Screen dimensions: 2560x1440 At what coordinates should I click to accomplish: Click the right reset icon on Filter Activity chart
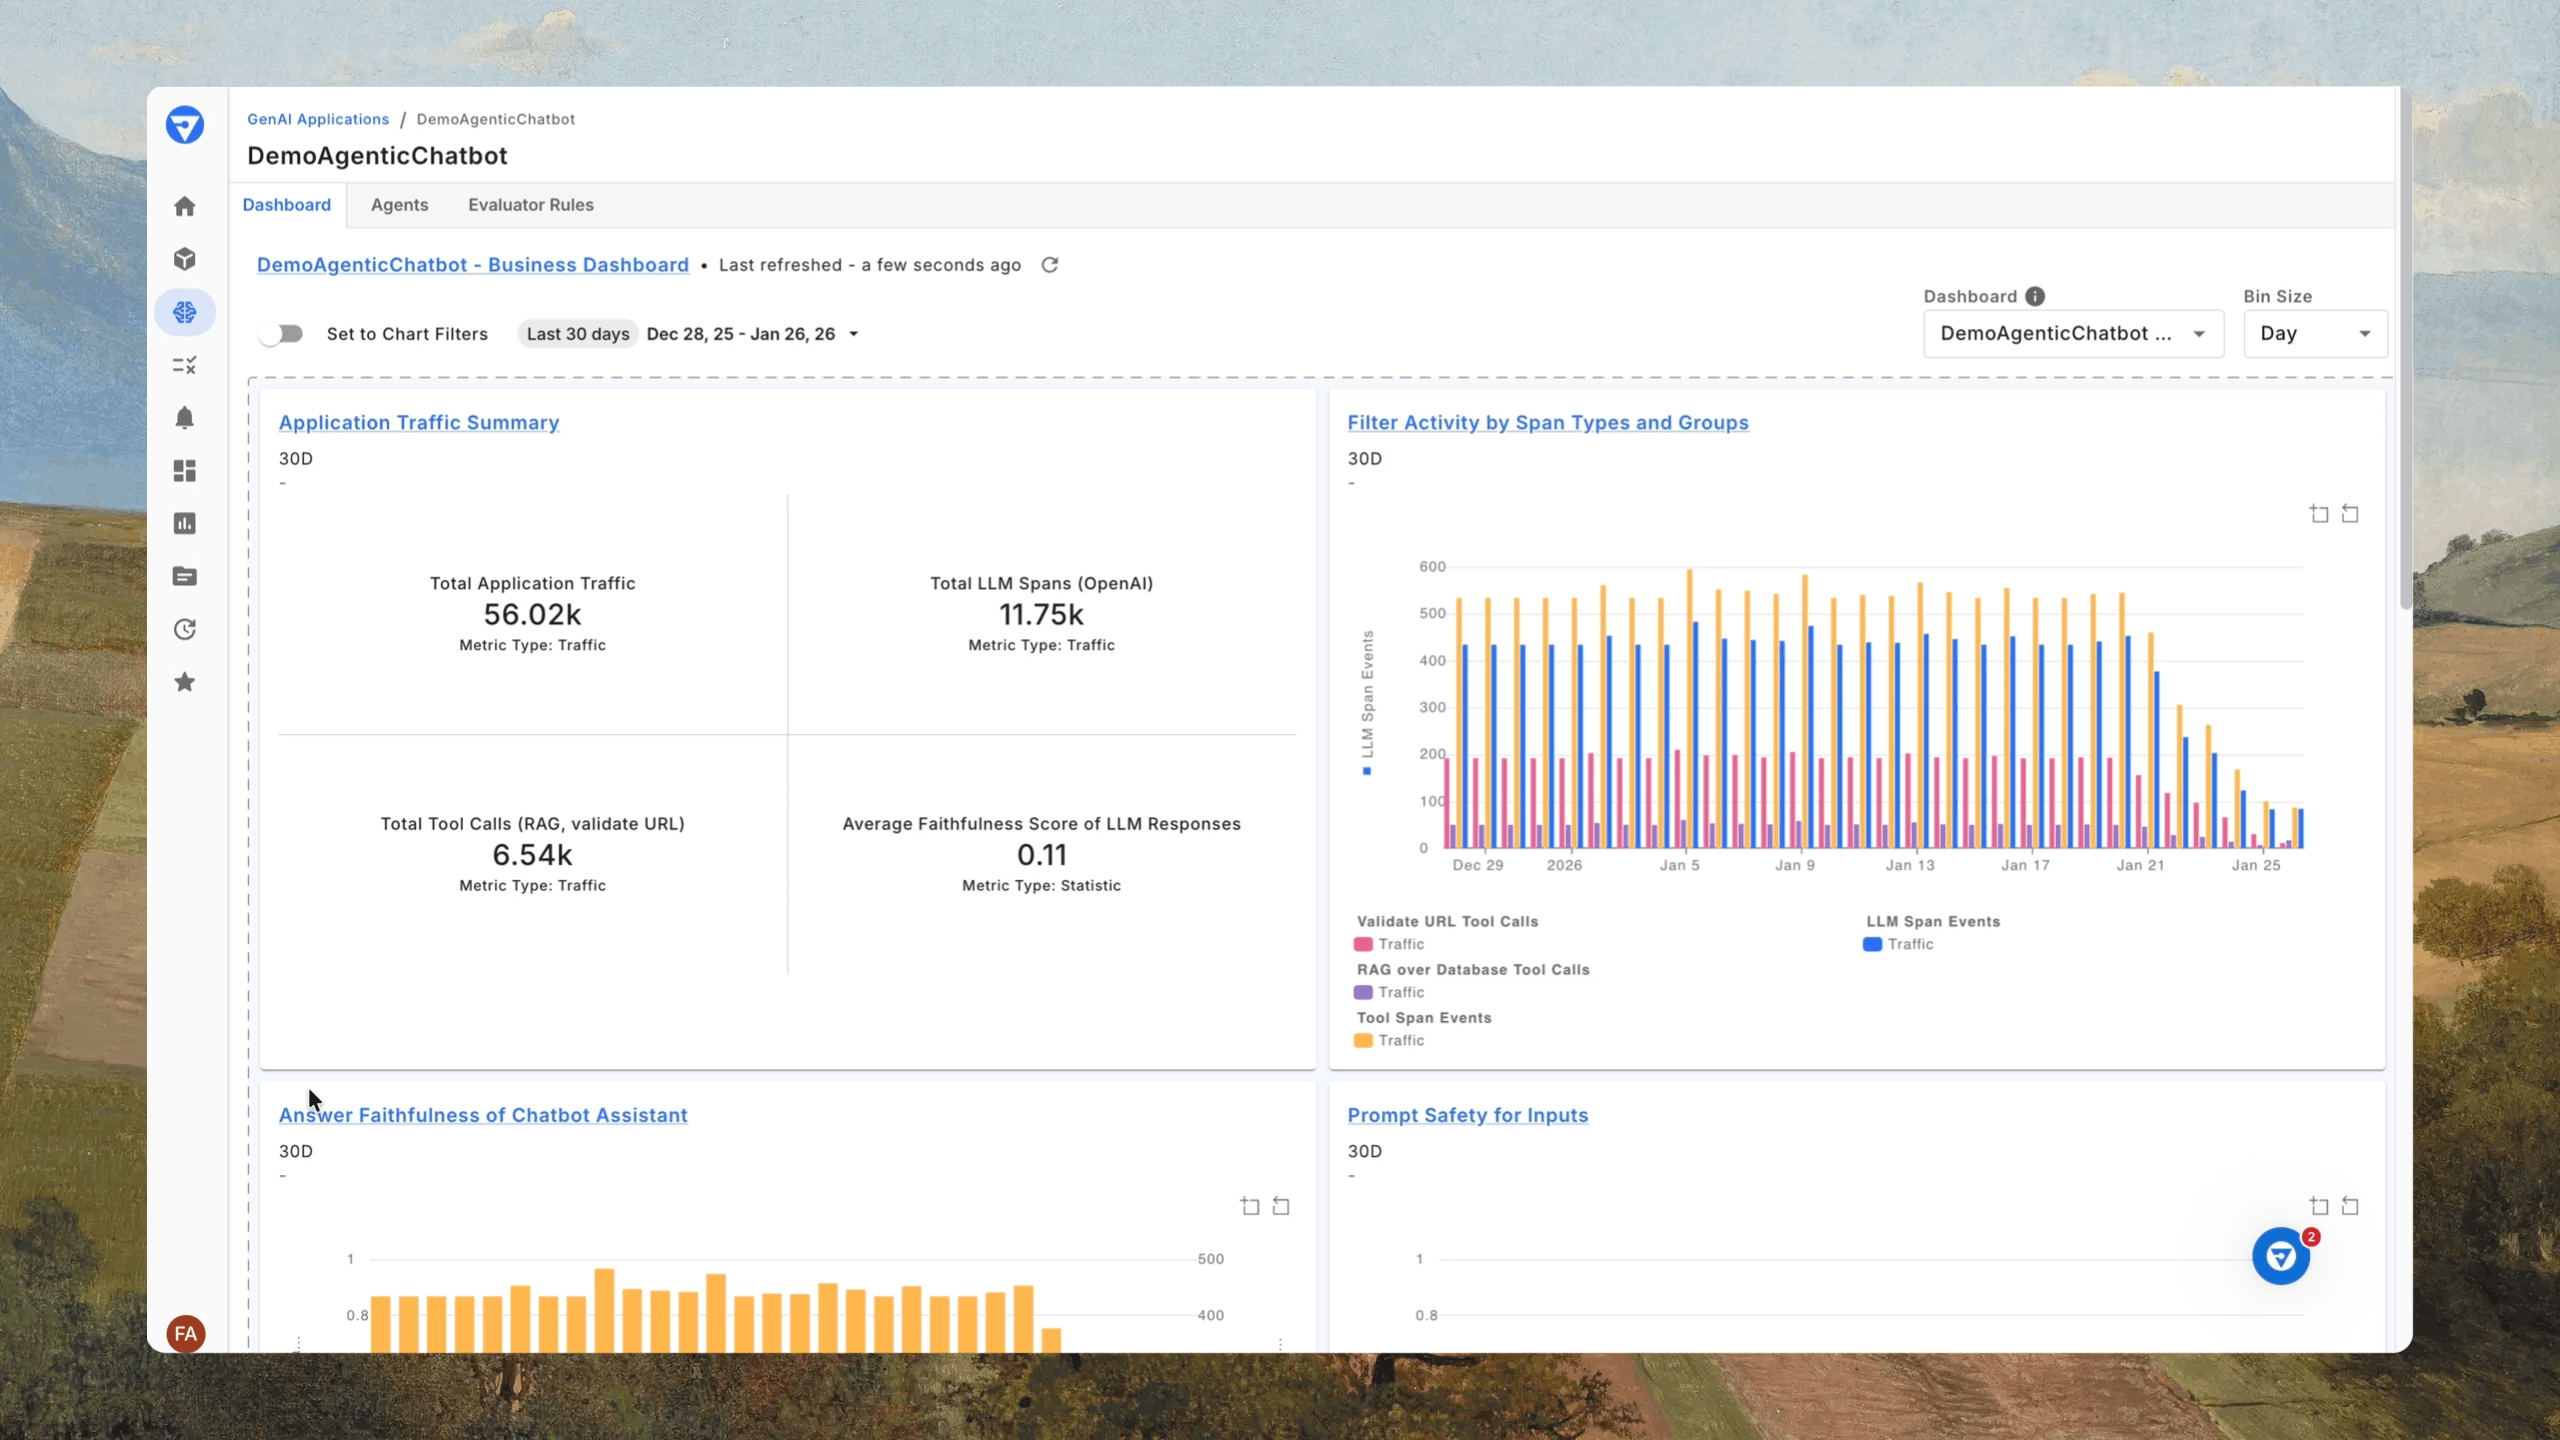pyautogui.click(x=2351, y=513)
